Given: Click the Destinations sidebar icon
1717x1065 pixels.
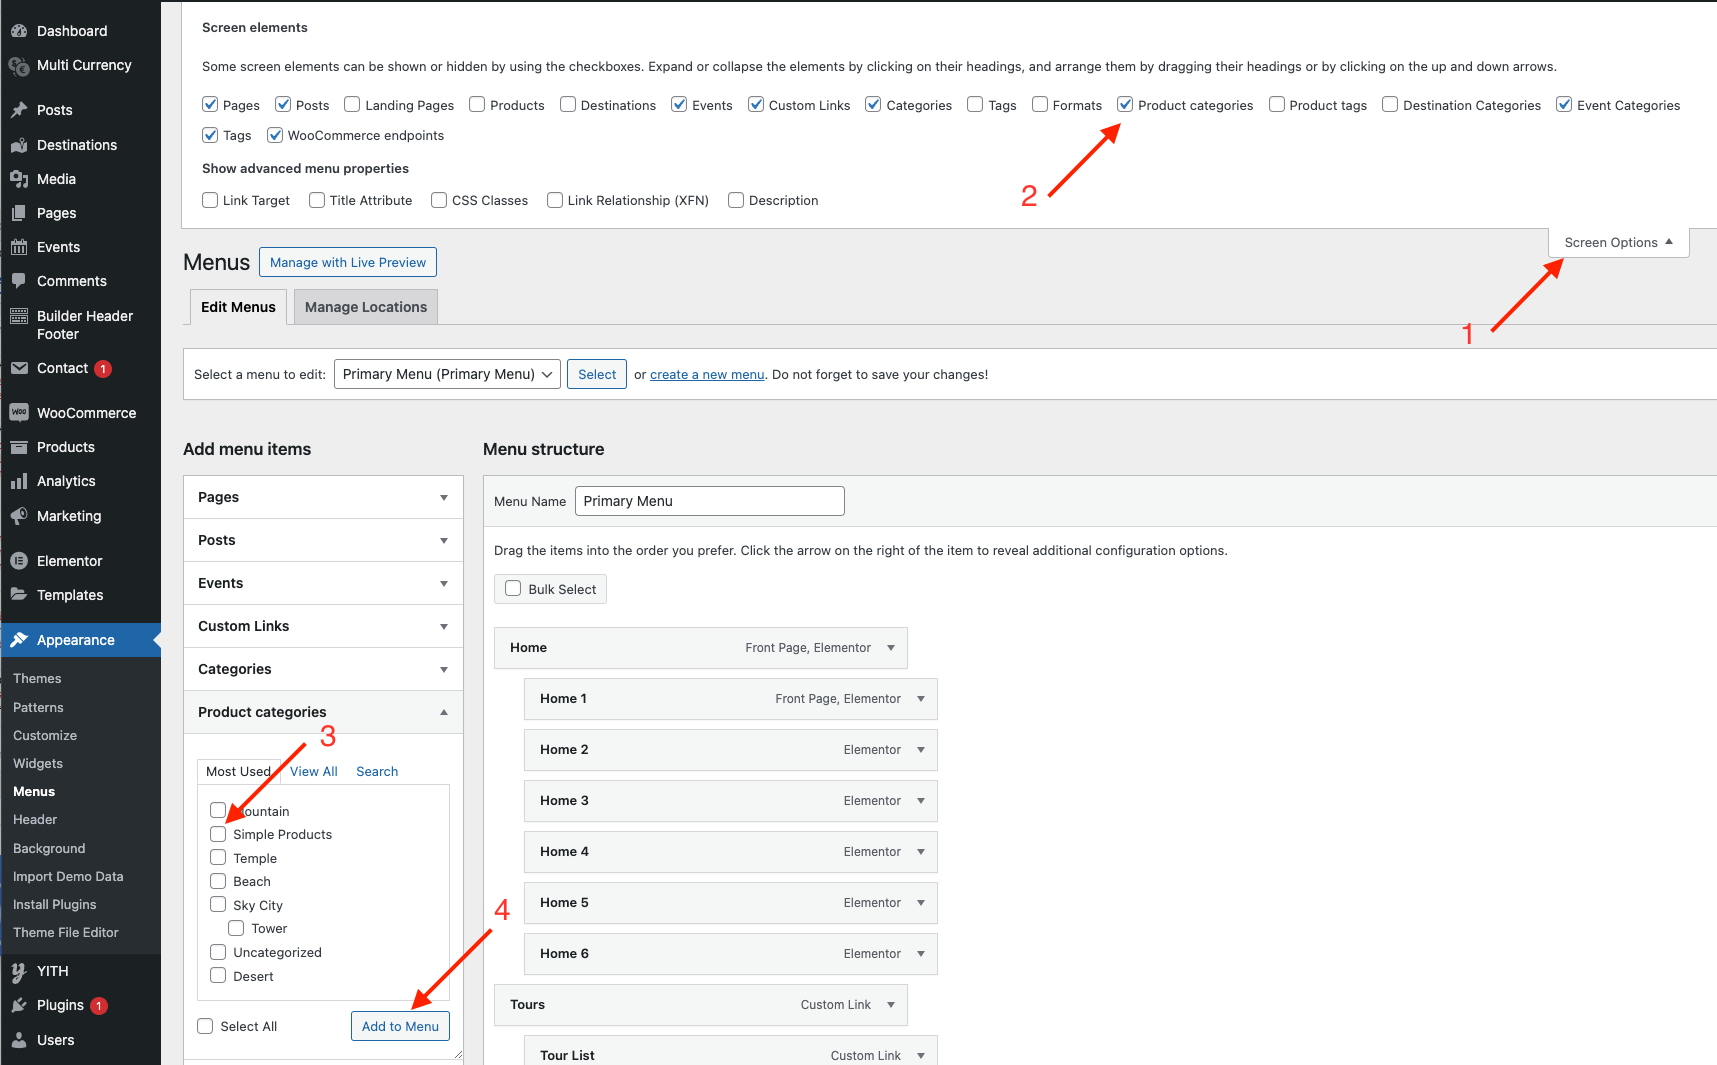Looking at the screenshot, I should [19, 145].
